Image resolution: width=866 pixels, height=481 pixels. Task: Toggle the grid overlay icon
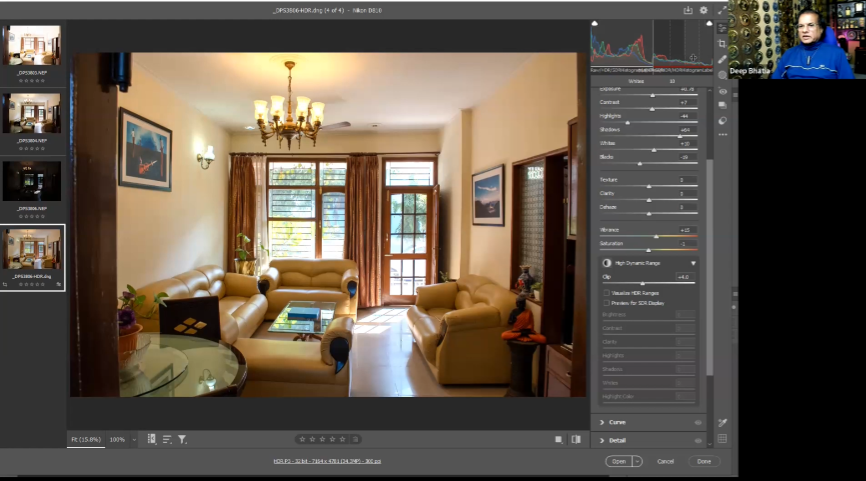pyautogui.click(x=722, y=438)
